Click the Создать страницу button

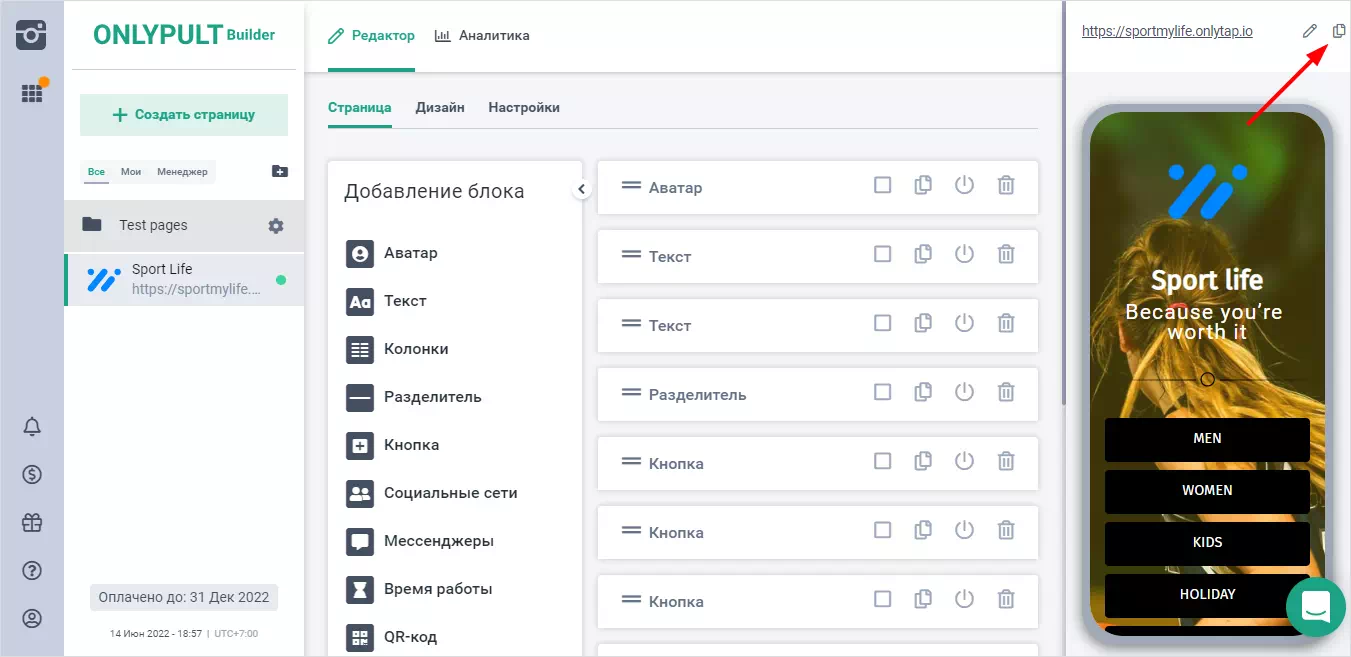pos(184,115)
